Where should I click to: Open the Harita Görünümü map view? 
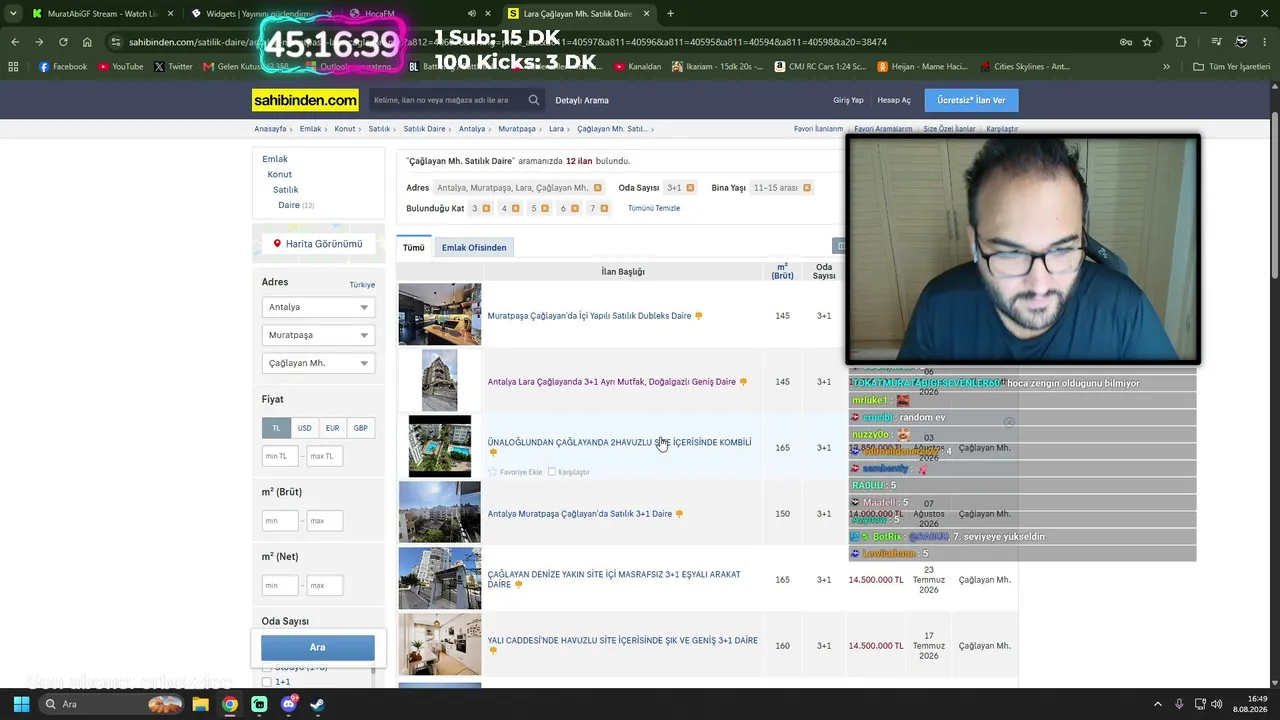318,244
